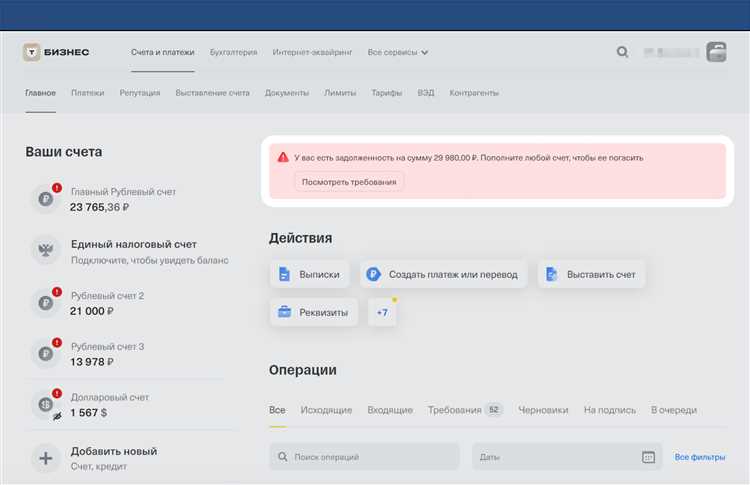Click hidden-eye icon on Долларовый счет
Screen dimensions: 750x485
coord(57,416)
